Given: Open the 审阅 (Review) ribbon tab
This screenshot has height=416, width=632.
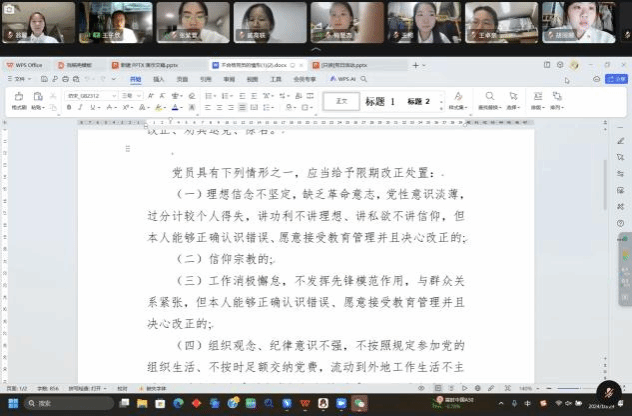Looking at the screenshot, I should pyautogui.click(x=229, y=78).
